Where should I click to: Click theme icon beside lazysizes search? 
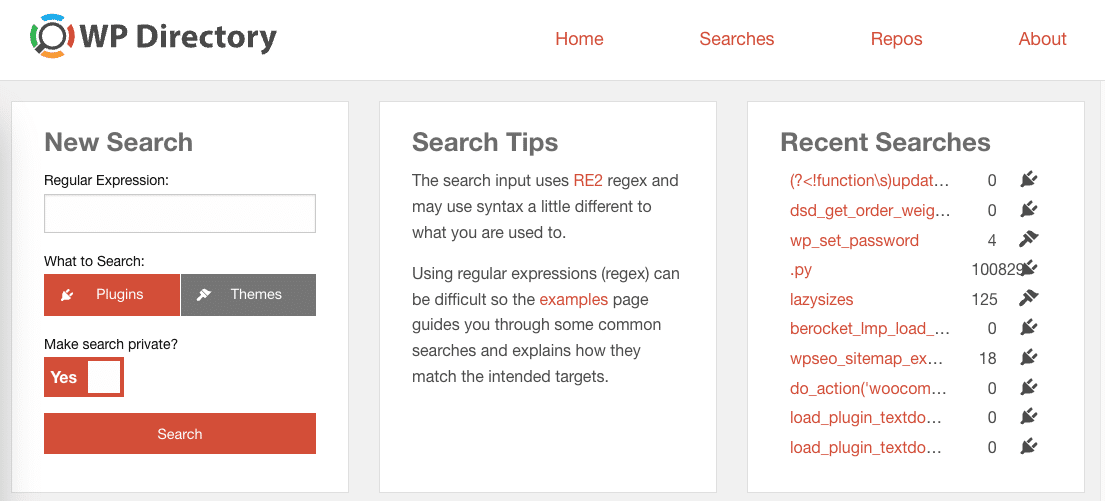[x=1029, y=299]
